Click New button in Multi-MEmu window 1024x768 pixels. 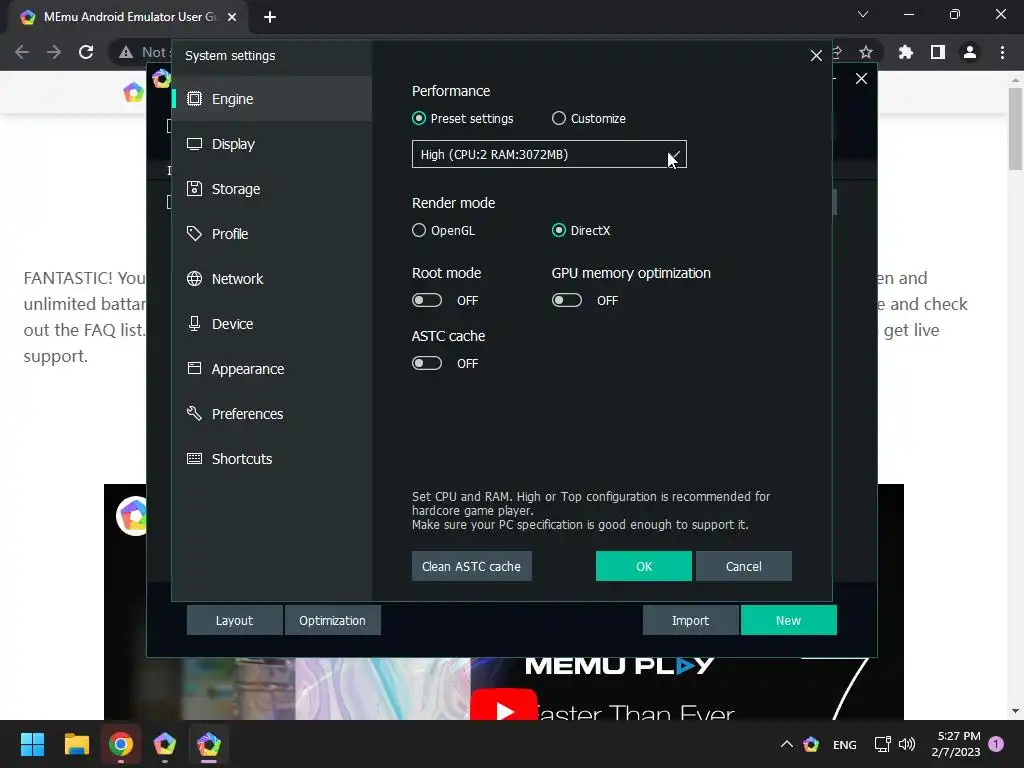coord(788,620)
